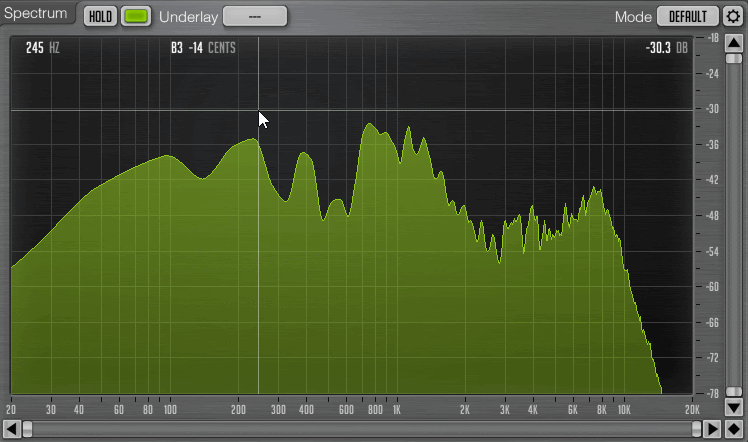The width and height of the screenshot is (748, 442).
Task: Click the left horizontal zoom slider handle
Action: pyautogui.click(x=28, y=429)
